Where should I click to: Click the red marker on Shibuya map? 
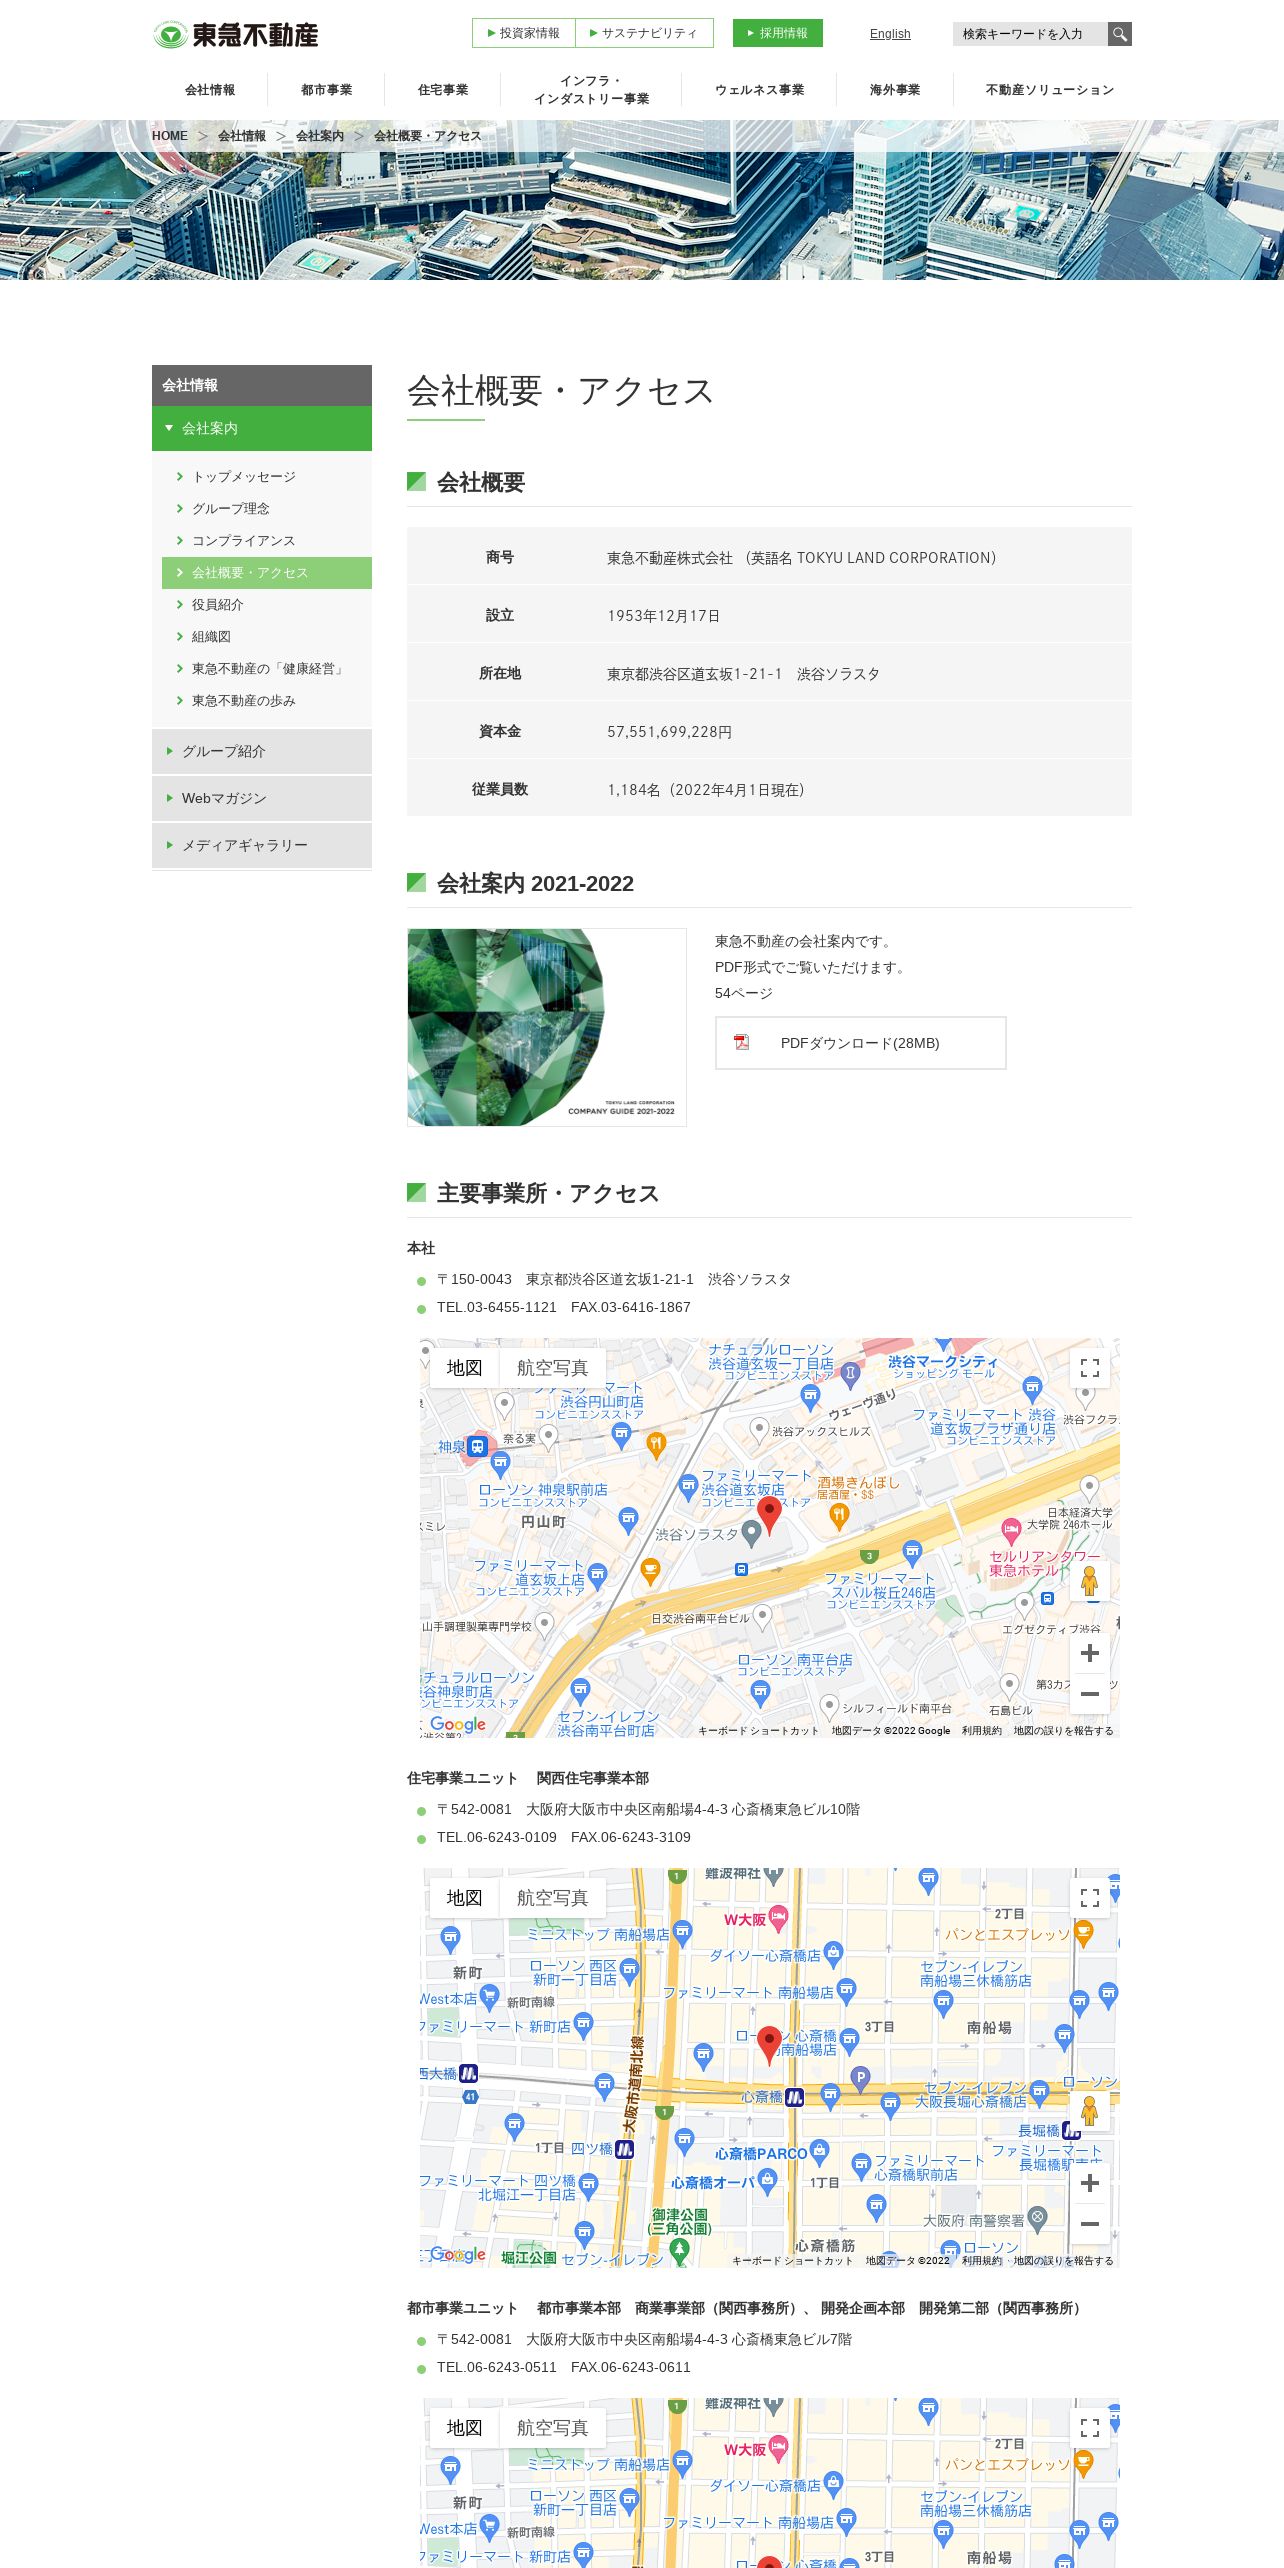pos(769,1515)
